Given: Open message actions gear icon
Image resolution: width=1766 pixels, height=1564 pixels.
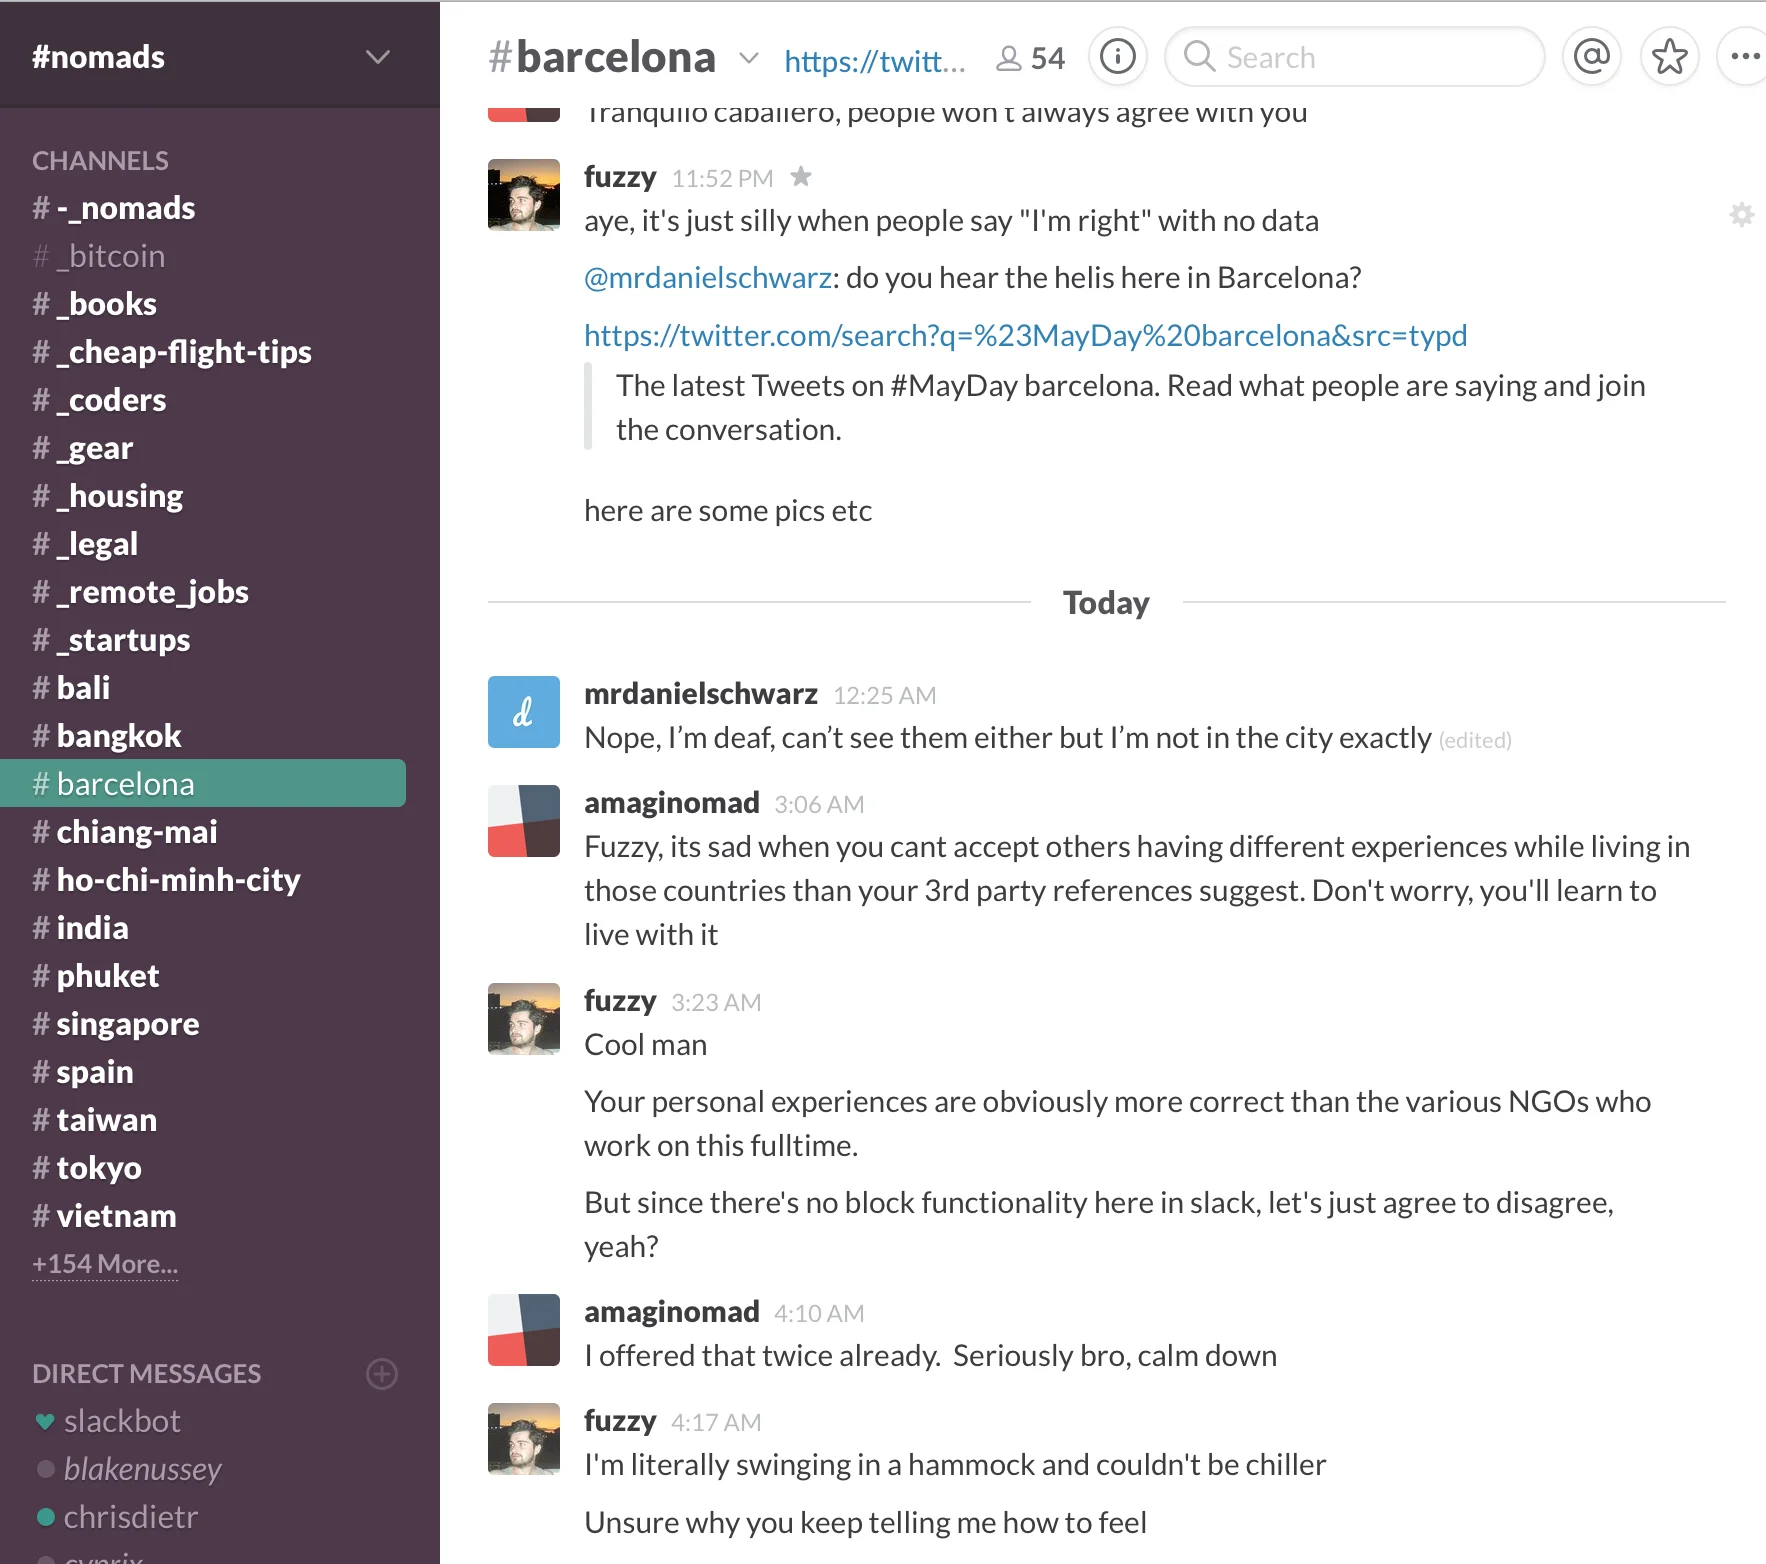Looking at the screenshot, I should tap(1741, 215).
